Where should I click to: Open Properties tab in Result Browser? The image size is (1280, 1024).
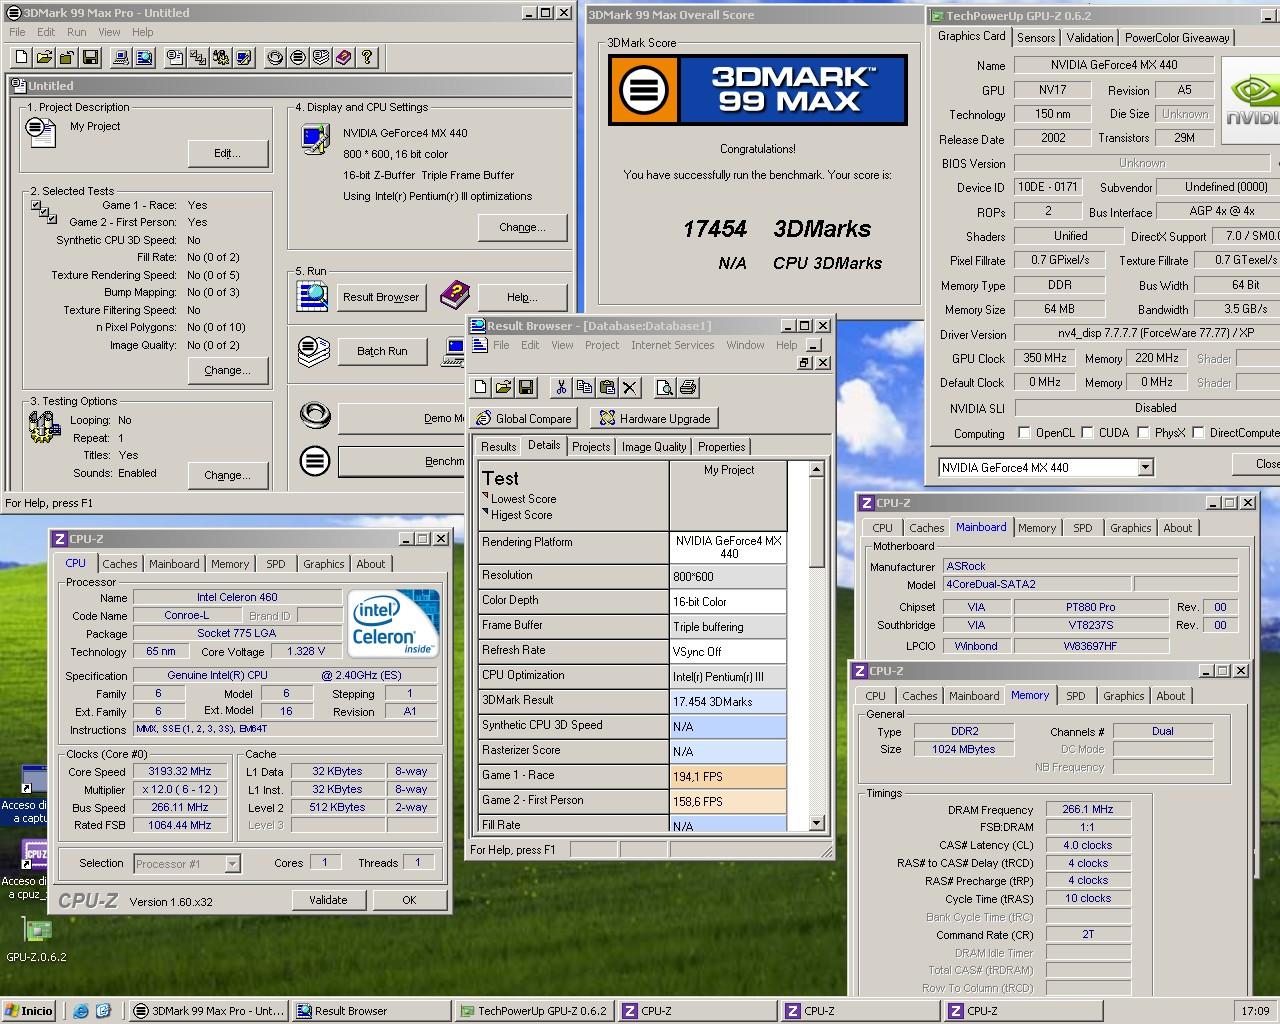(x=721, y=447)
